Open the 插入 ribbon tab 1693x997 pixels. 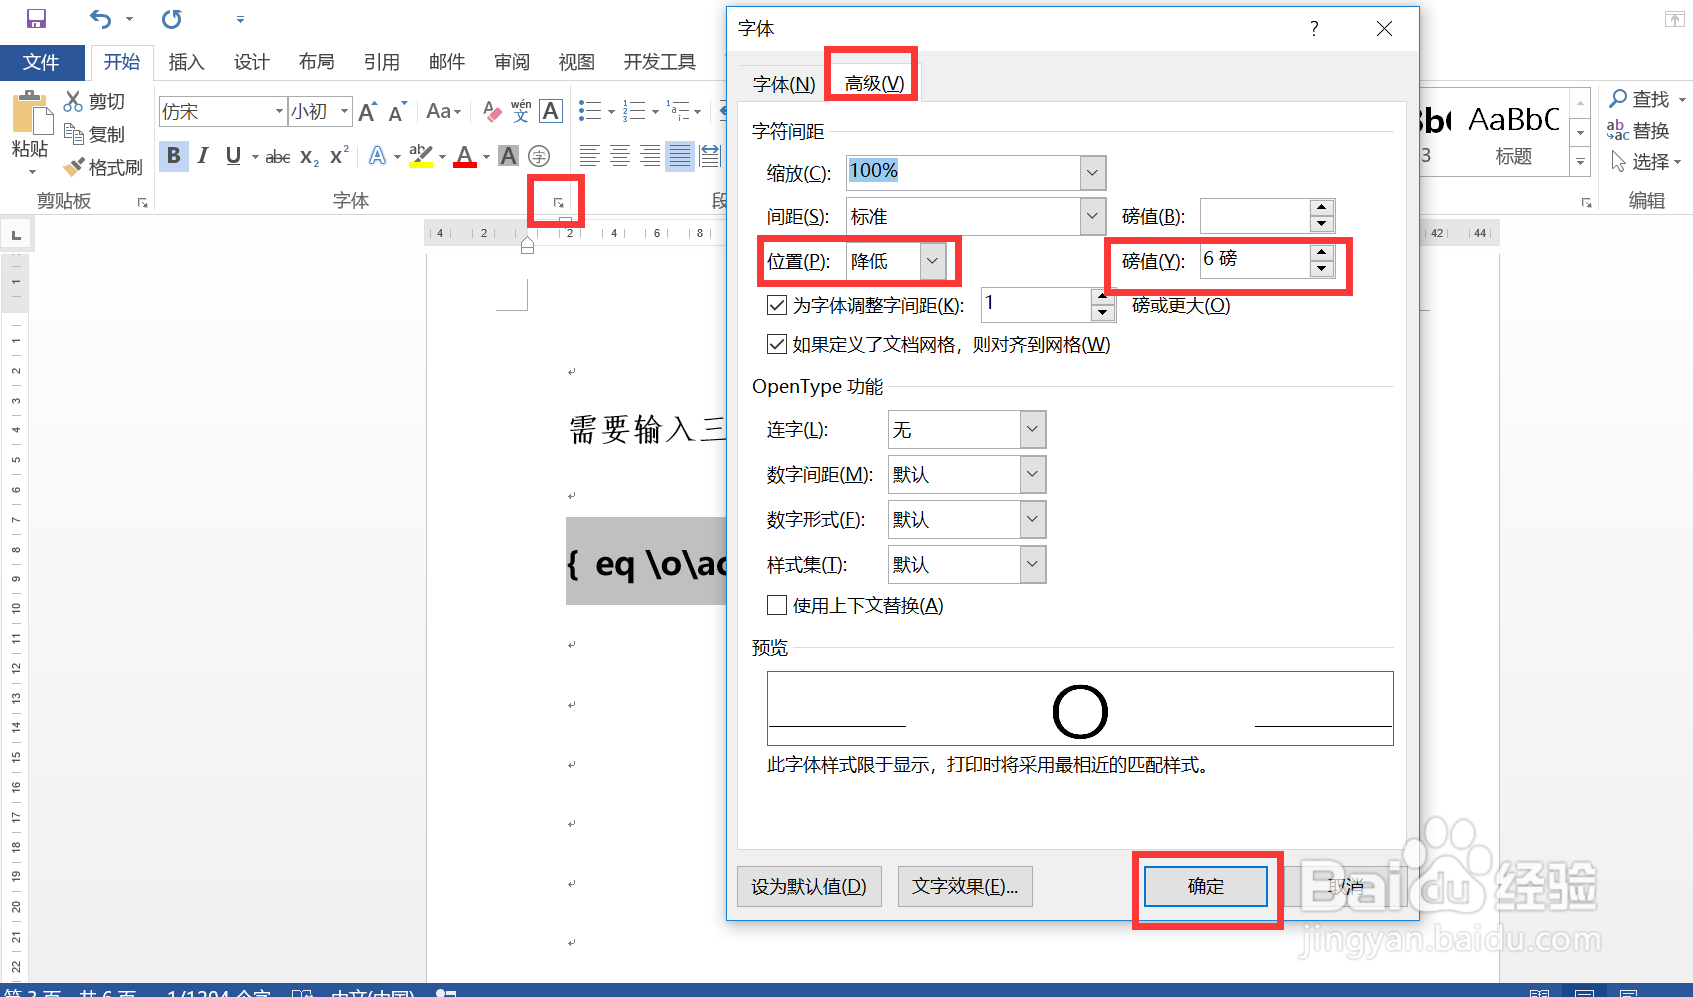coord(186,61)
